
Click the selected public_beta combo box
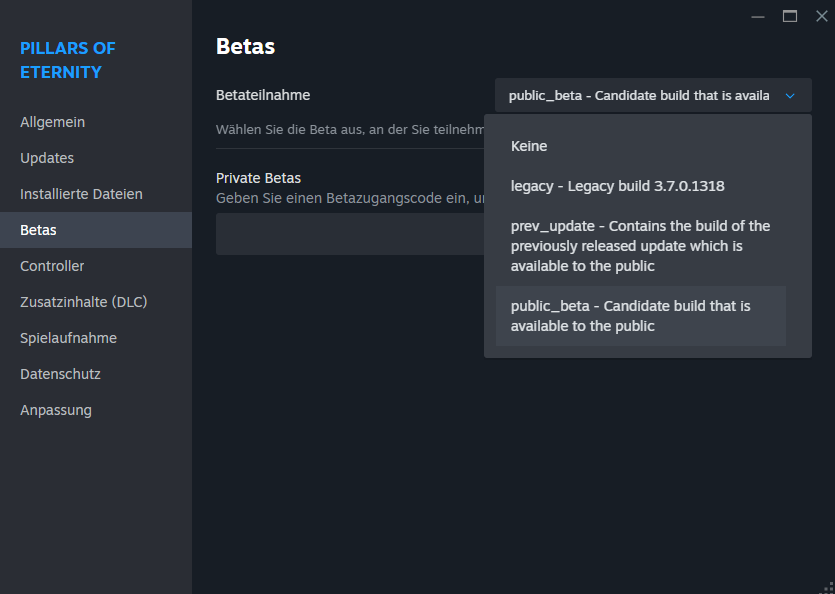(640, 95)
